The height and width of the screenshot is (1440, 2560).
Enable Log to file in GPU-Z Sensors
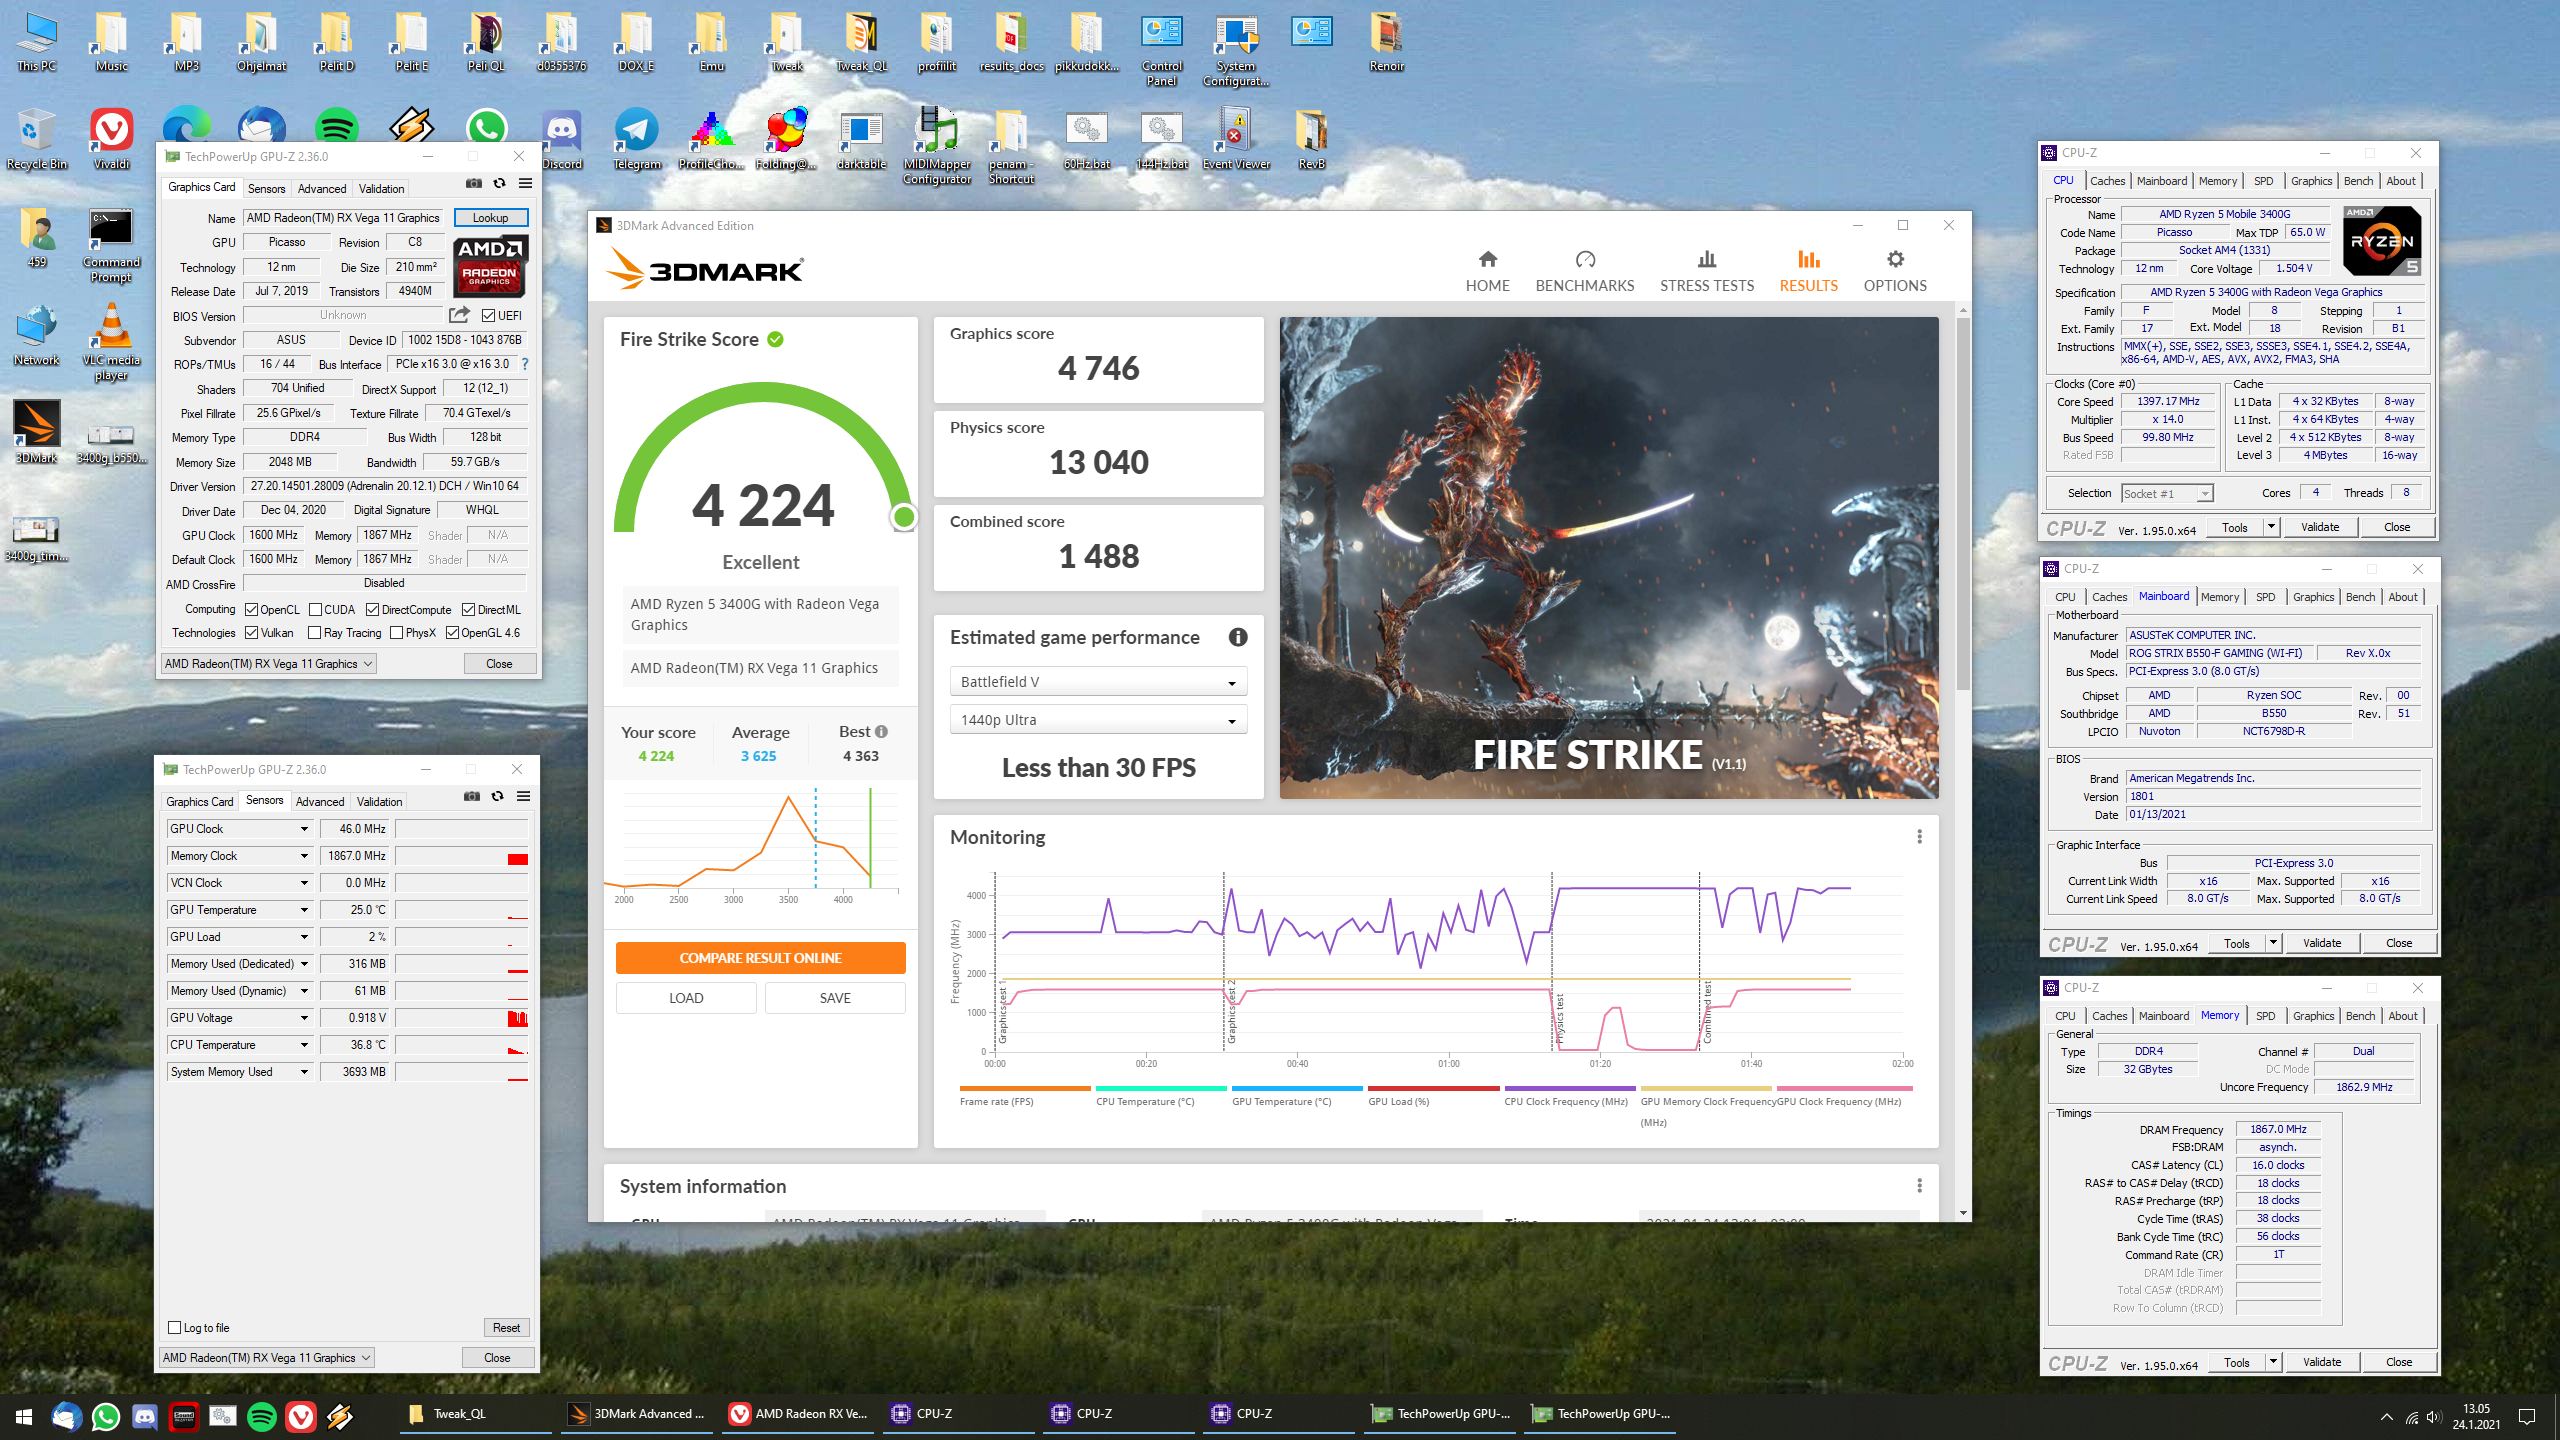[175, 1328]
